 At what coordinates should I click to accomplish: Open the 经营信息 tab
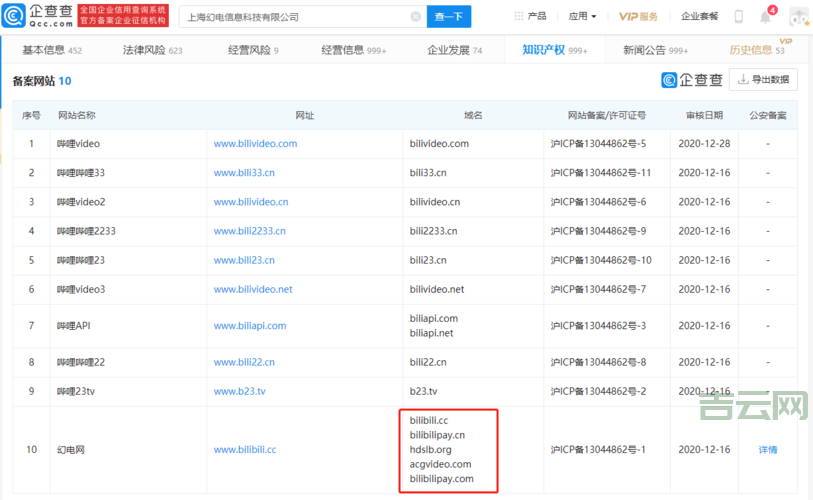pos(353,50)
